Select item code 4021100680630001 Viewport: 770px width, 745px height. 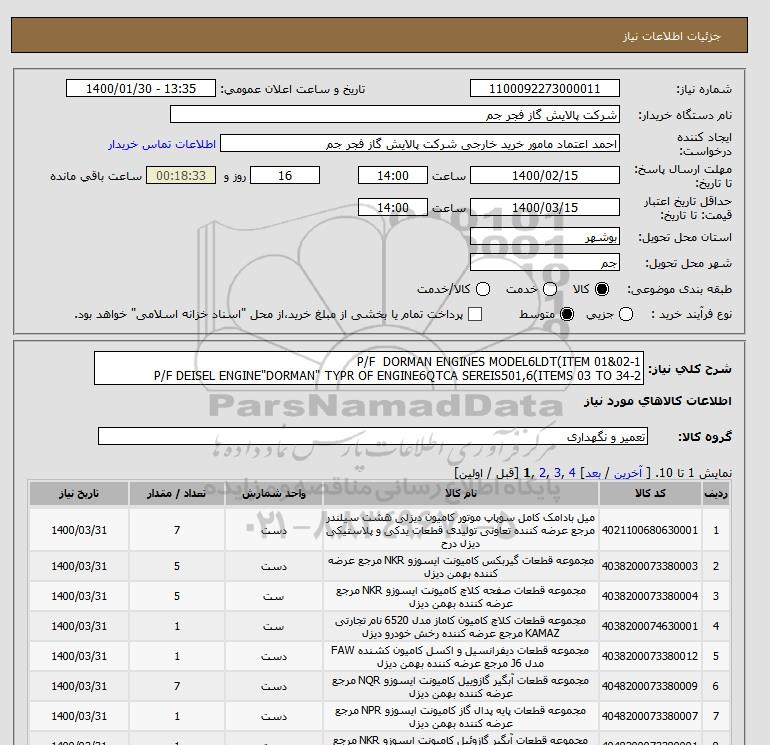click(x=650, y=530)
